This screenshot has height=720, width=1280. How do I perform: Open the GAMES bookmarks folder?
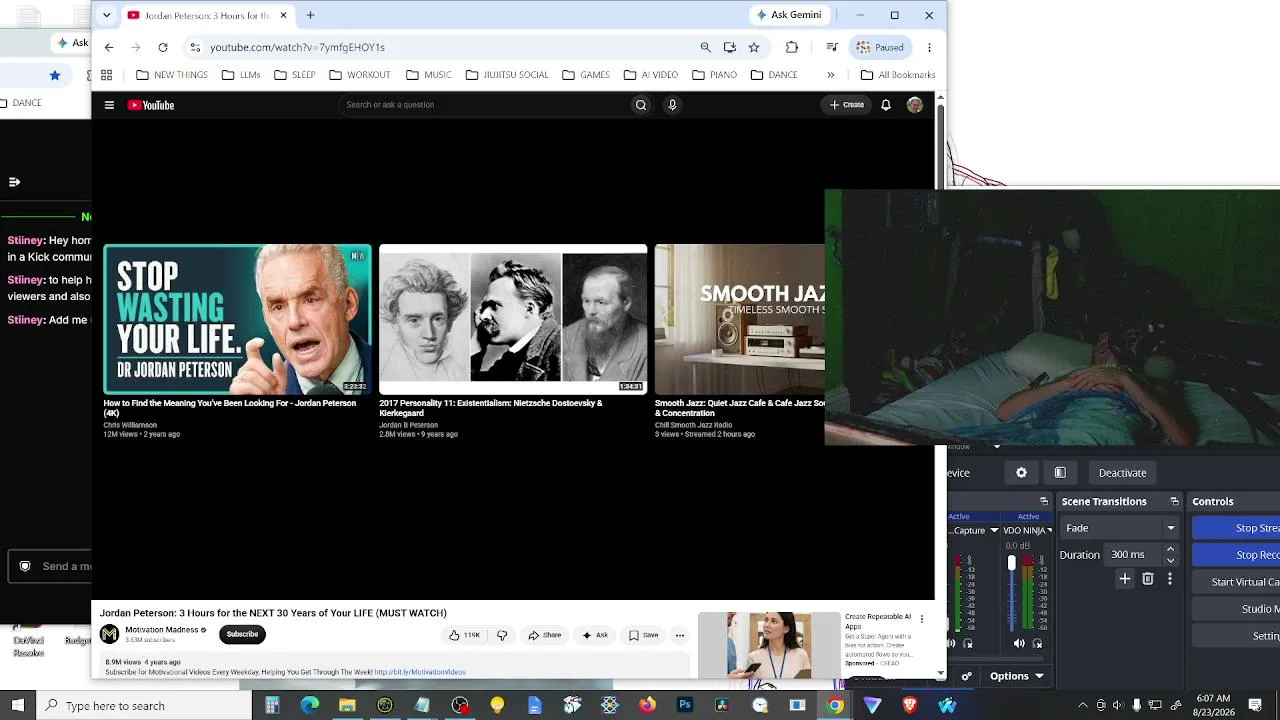tap(586, 75)
